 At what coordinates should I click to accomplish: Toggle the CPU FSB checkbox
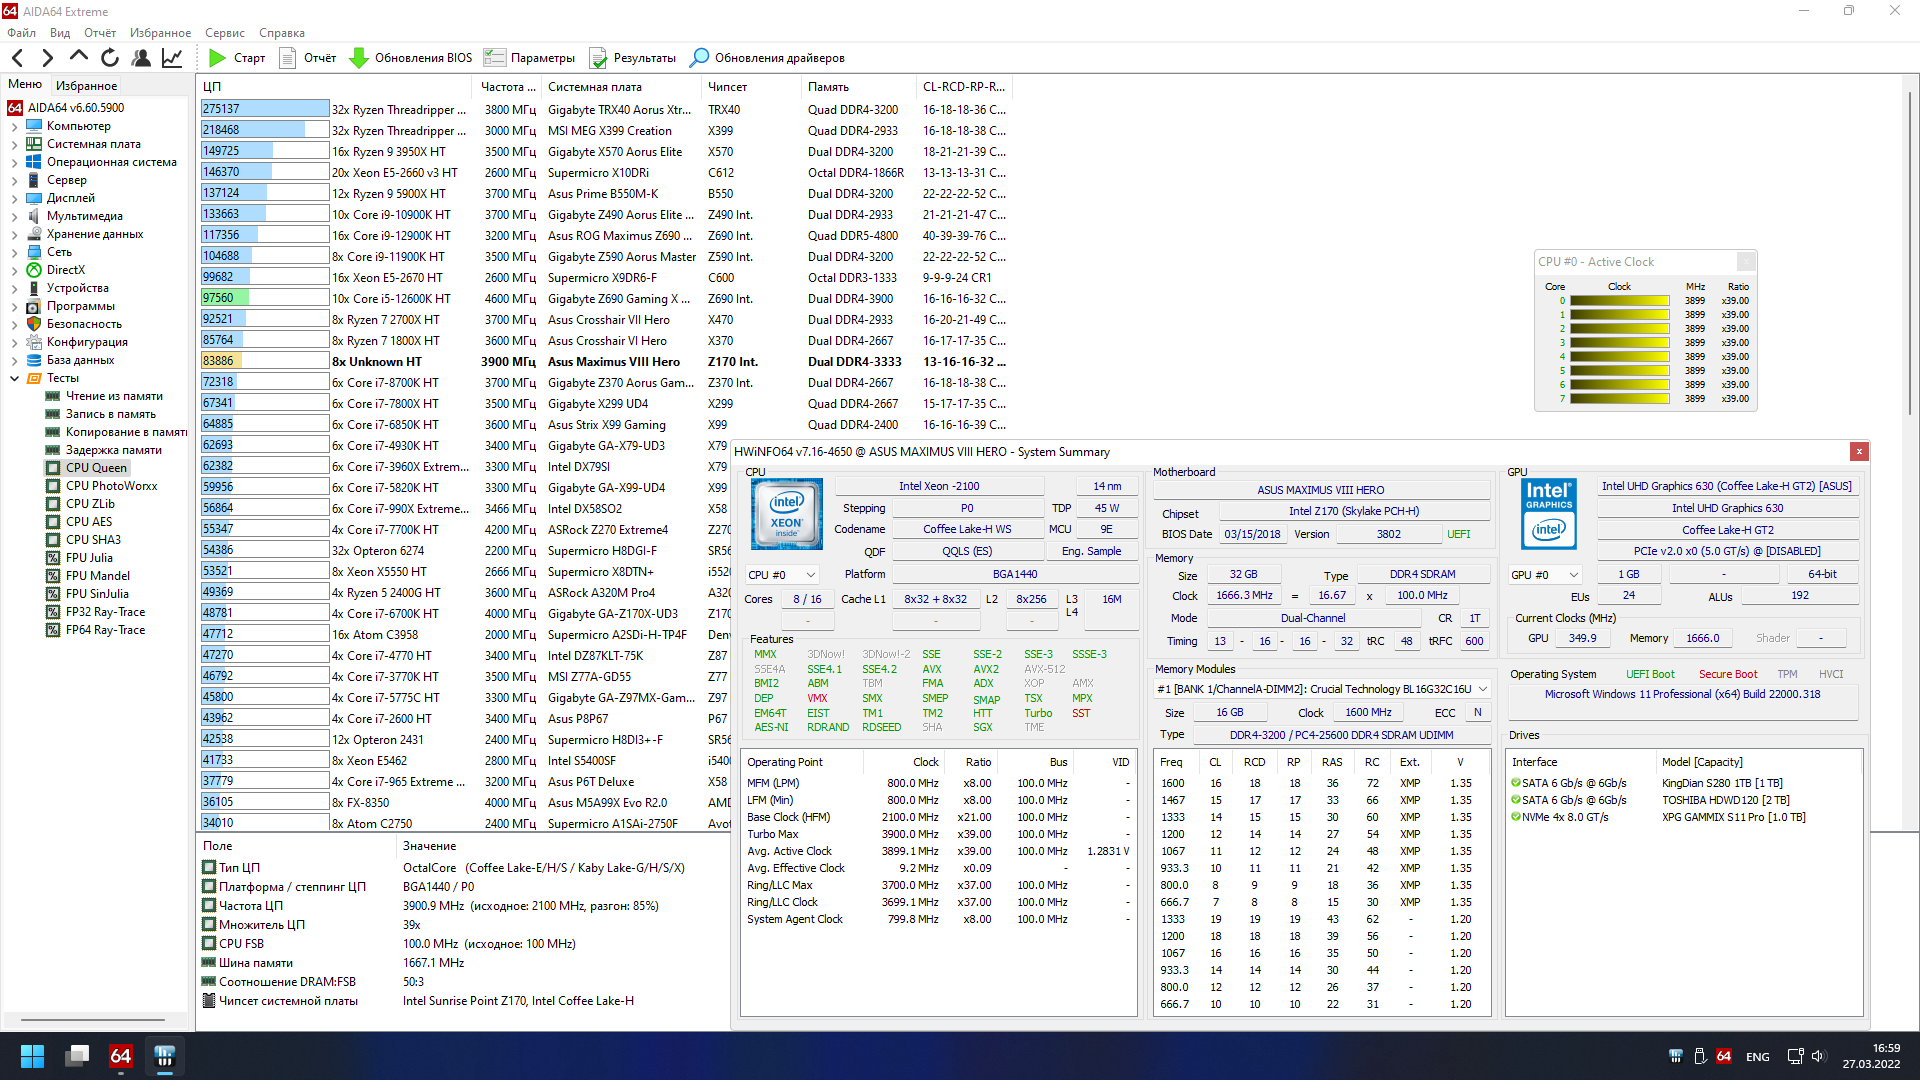pyautogui.click(x=209, y=944)
